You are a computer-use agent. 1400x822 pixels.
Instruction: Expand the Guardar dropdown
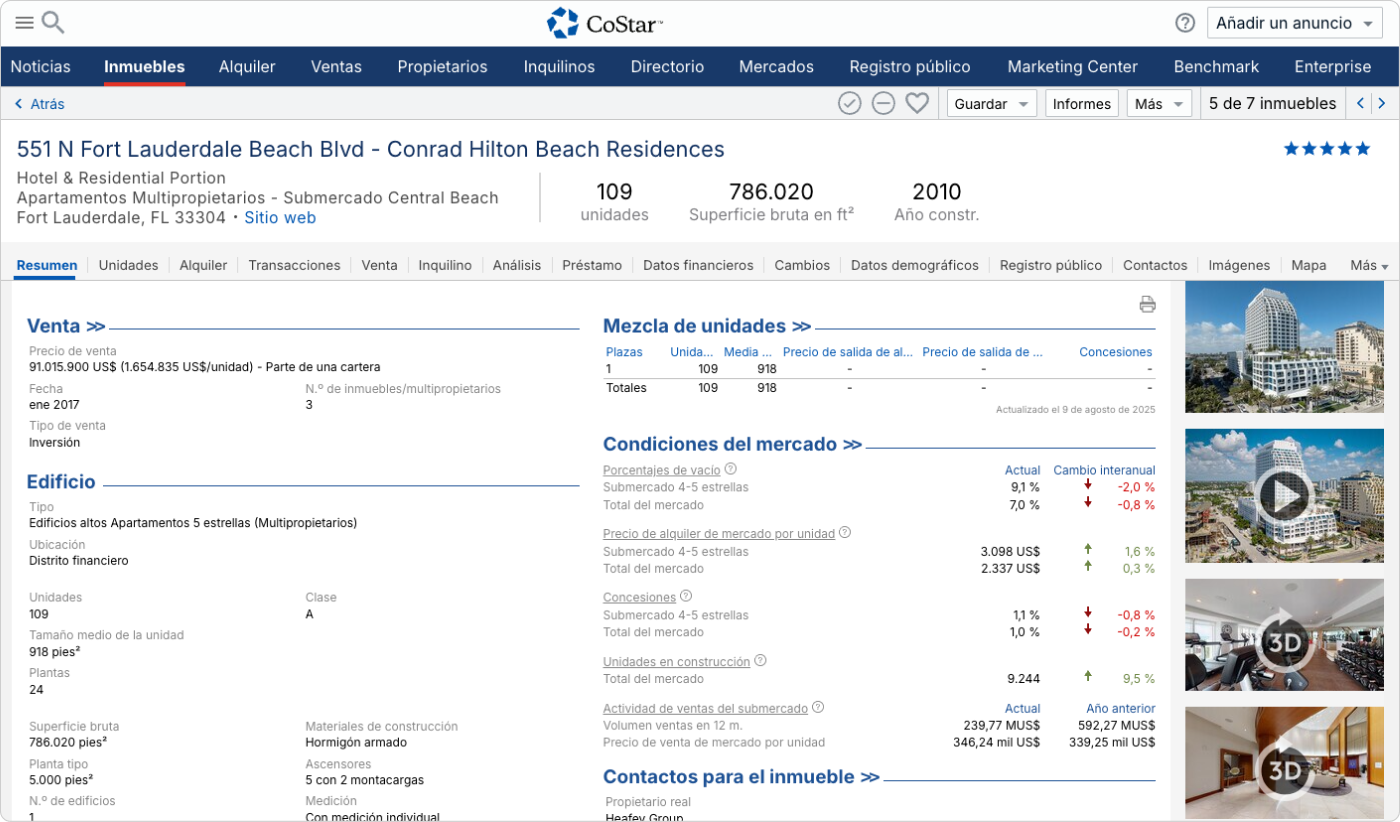tap(991, 103)
